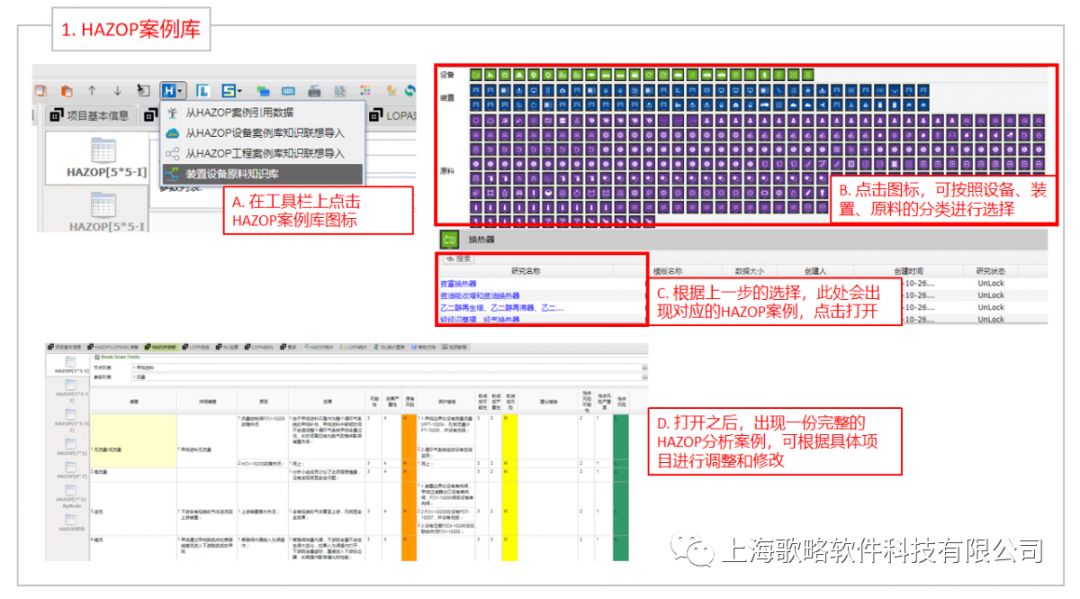
Task: Toggle the Break Down Fields checkbox
Action: pyautogui.click(x=97, y=357)
